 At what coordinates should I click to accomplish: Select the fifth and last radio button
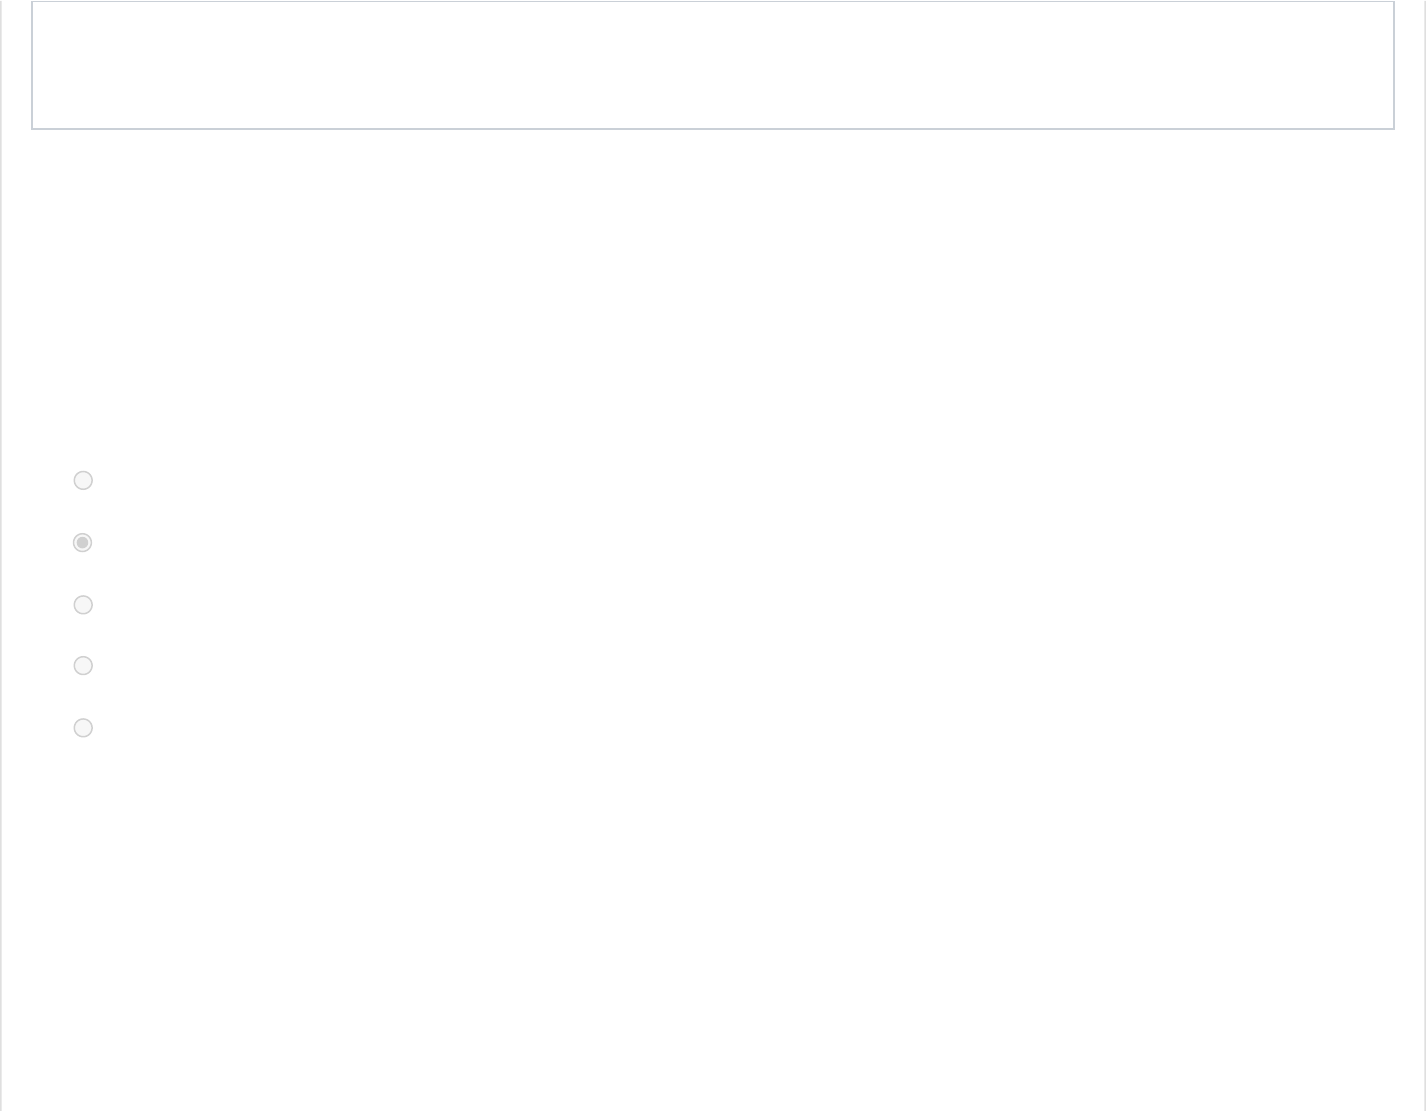[x=83, y=728]
